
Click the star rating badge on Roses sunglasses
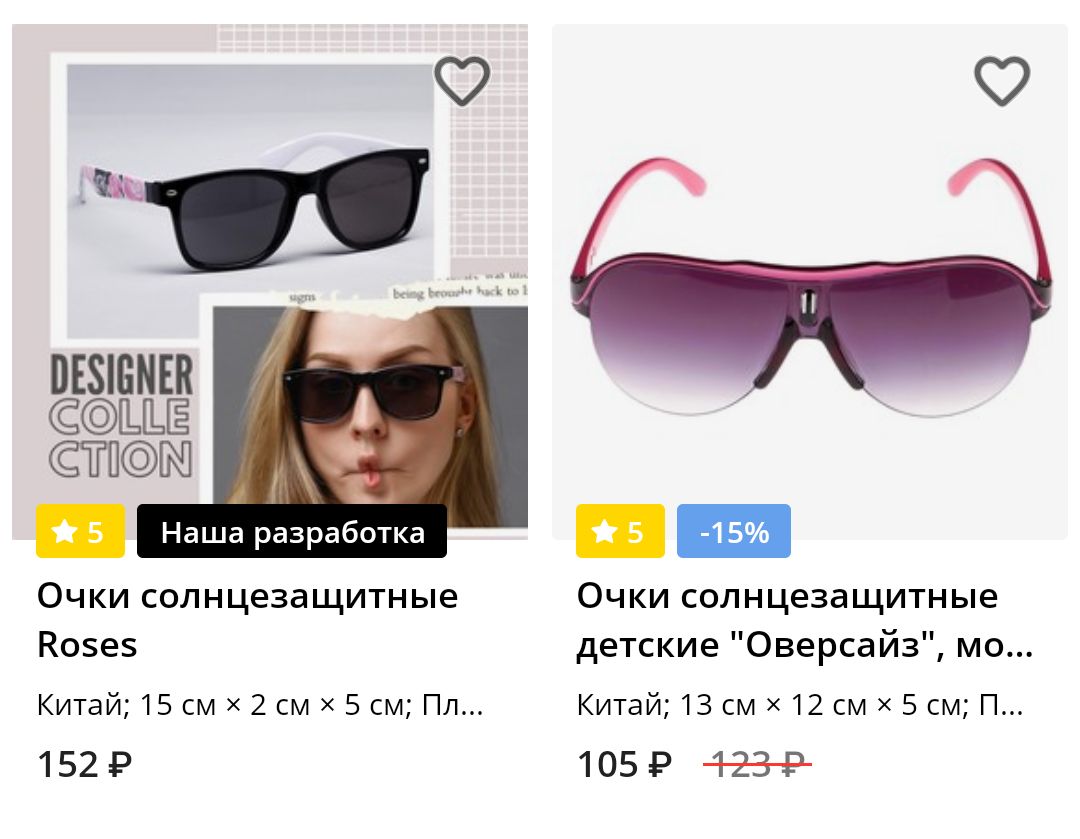click(x=81, y=531)
